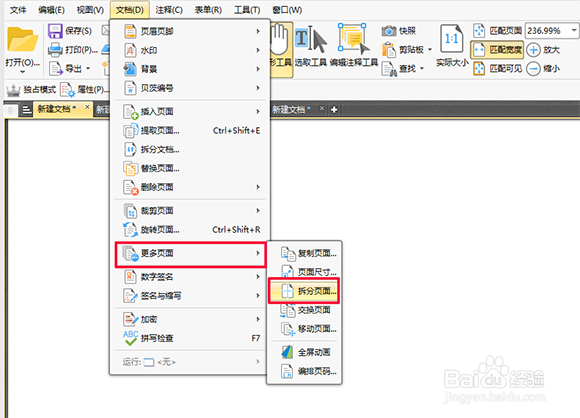580x418 pixels.
Task: Open the More Pages submenu
Action: 190,254
